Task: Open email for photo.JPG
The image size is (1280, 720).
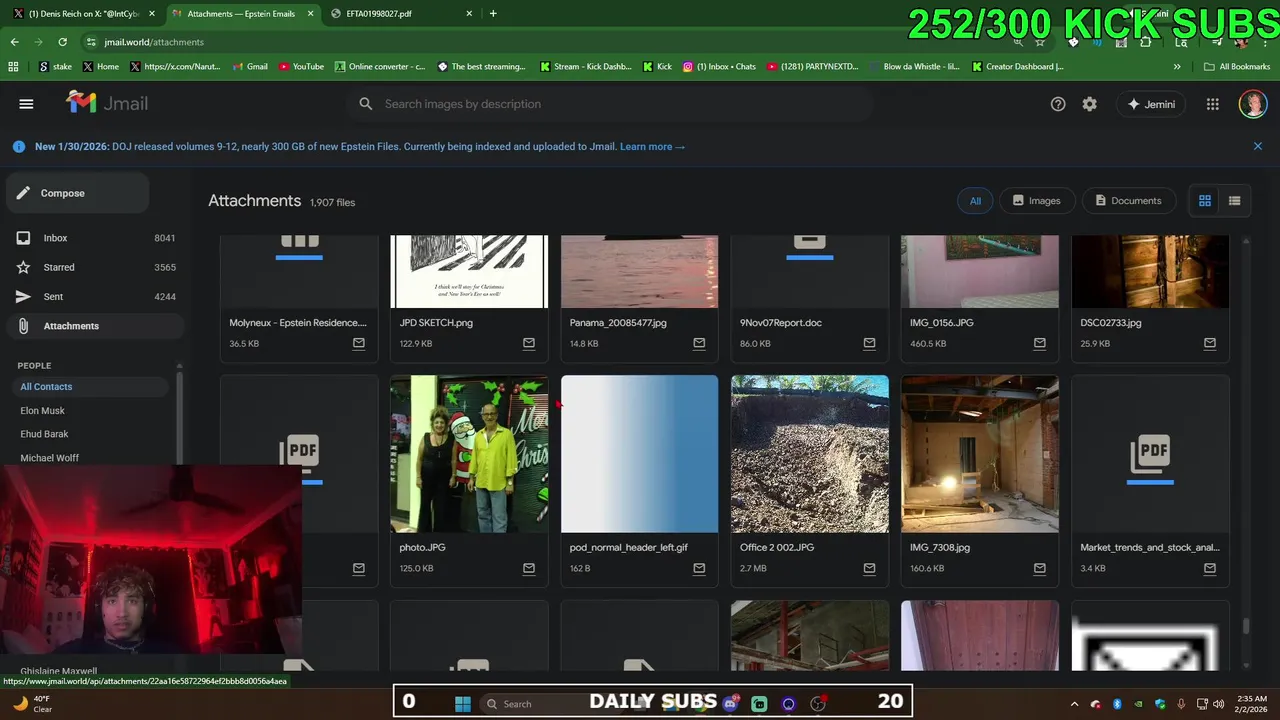Action: coord(529,568)
